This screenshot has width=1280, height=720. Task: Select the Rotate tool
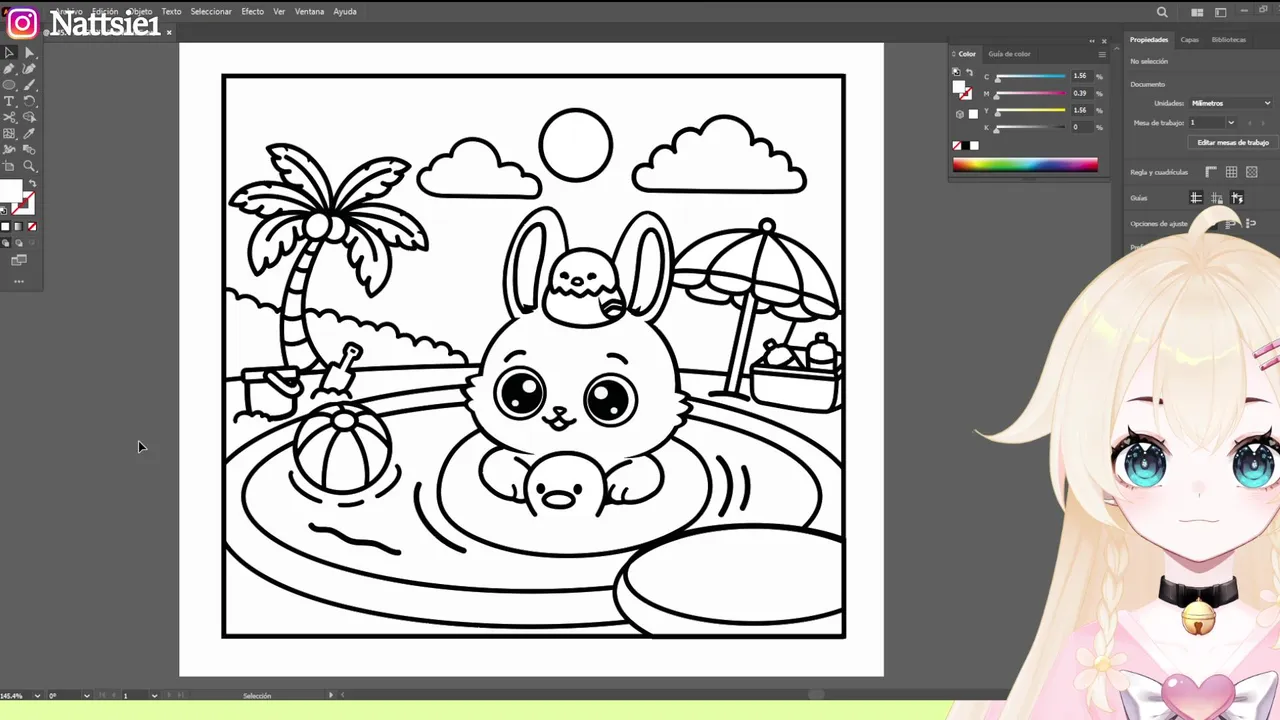coord(29,101)
